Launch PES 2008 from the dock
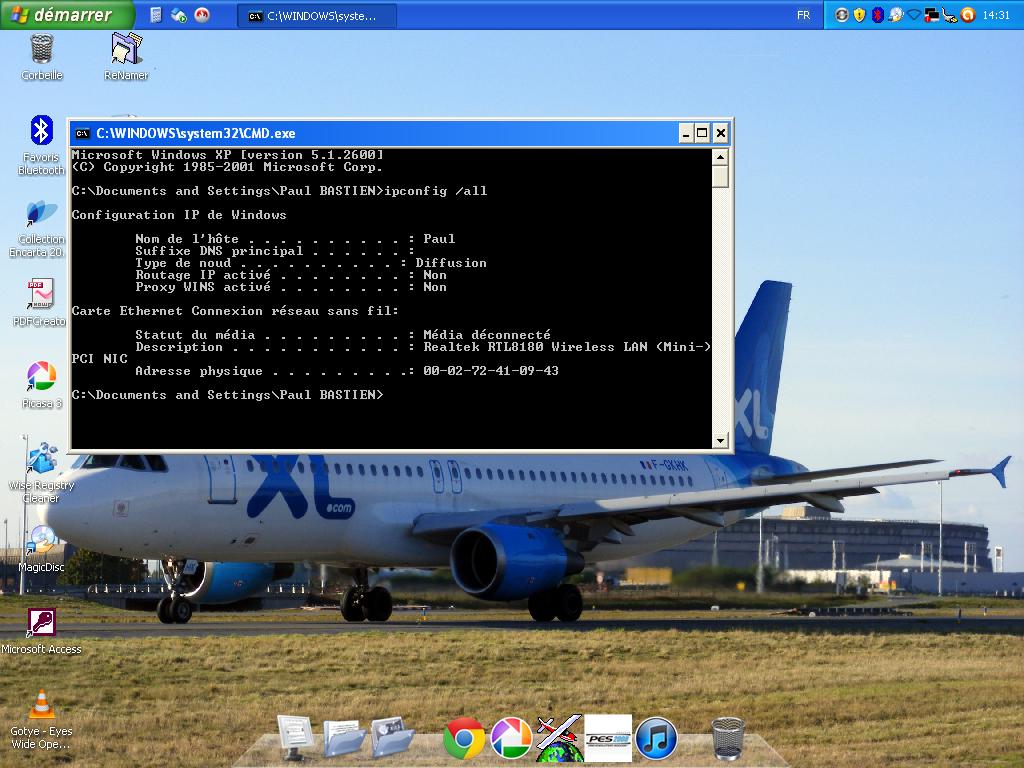The height and width of the screenshot is (768, 1024). click(608, 738)
